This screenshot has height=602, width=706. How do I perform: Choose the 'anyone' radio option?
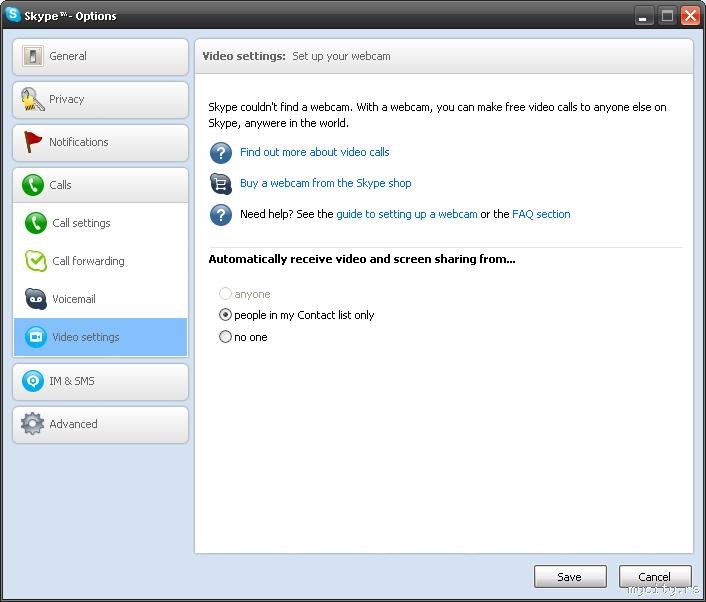[x=226, y=294]
